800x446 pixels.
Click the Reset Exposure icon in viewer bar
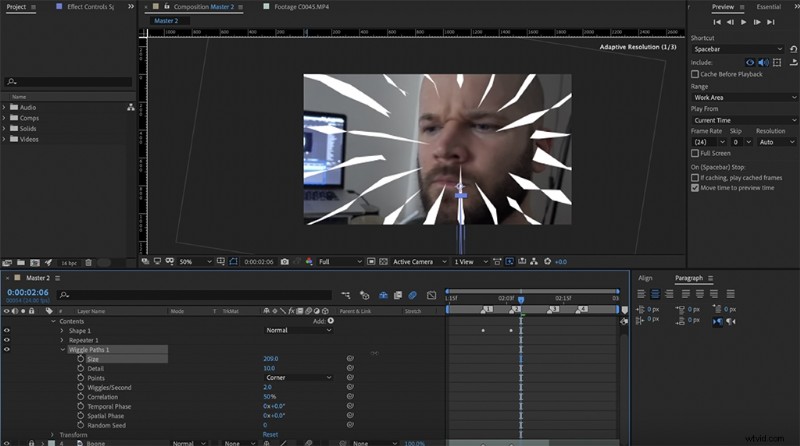click(x=547, y=261)
